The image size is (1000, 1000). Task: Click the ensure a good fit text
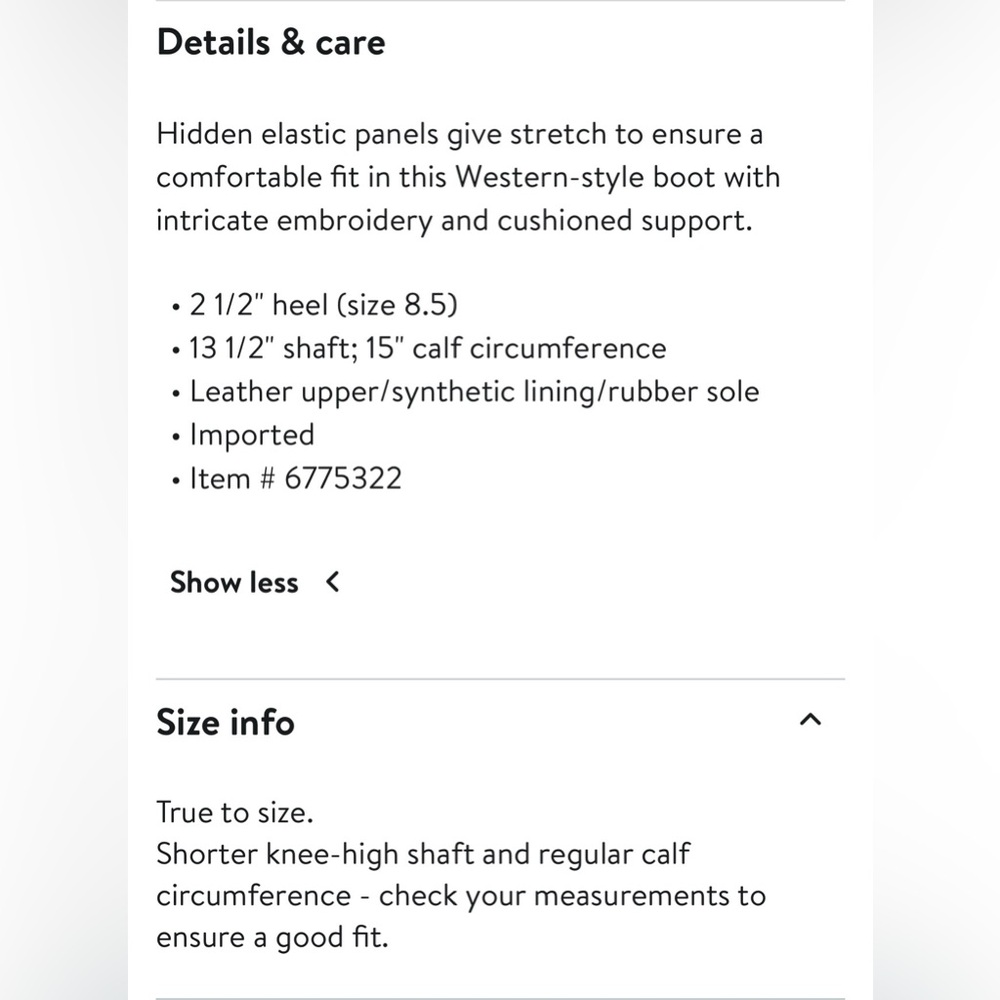pos(272,938)
